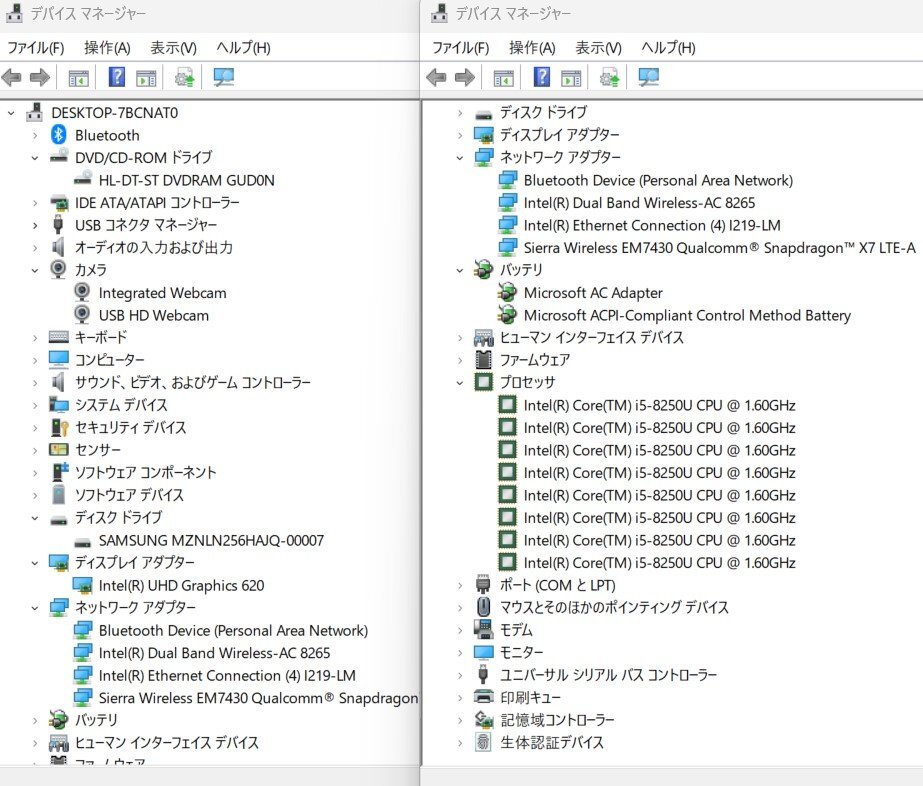Open ファイル(F) menu in left window

(36, 48)
